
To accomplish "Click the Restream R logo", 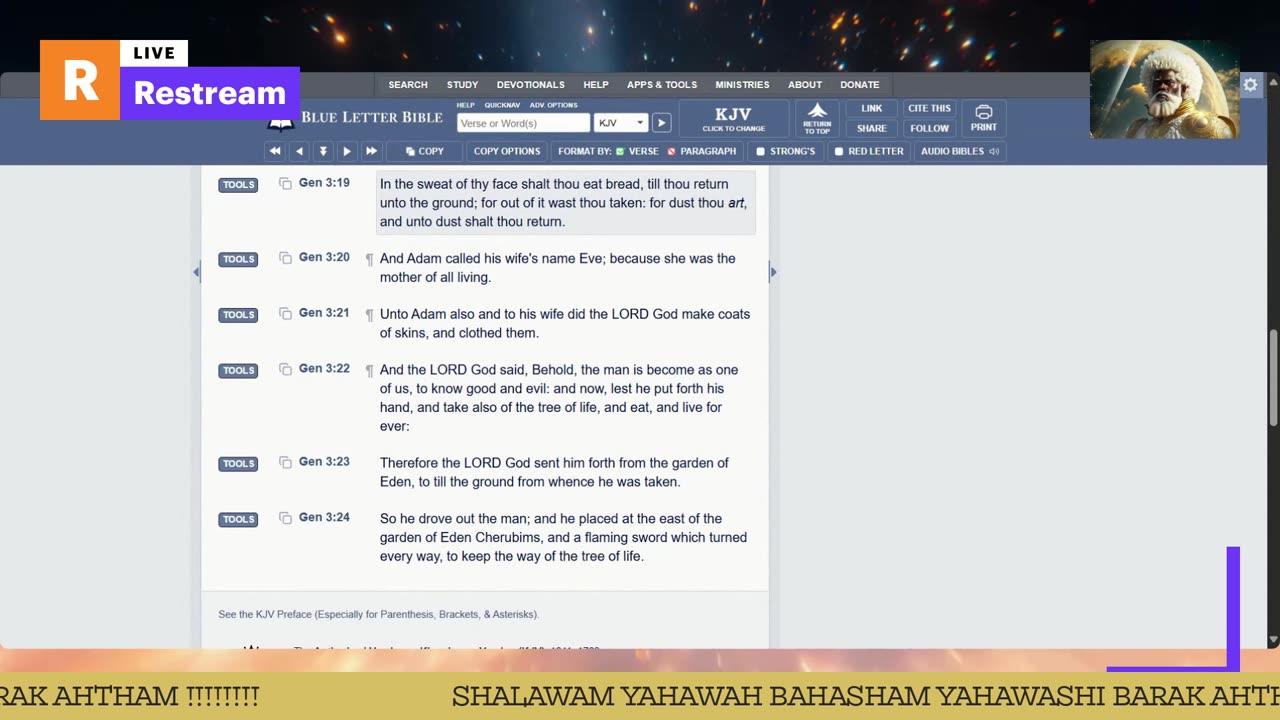I will (x=80, y=80).
